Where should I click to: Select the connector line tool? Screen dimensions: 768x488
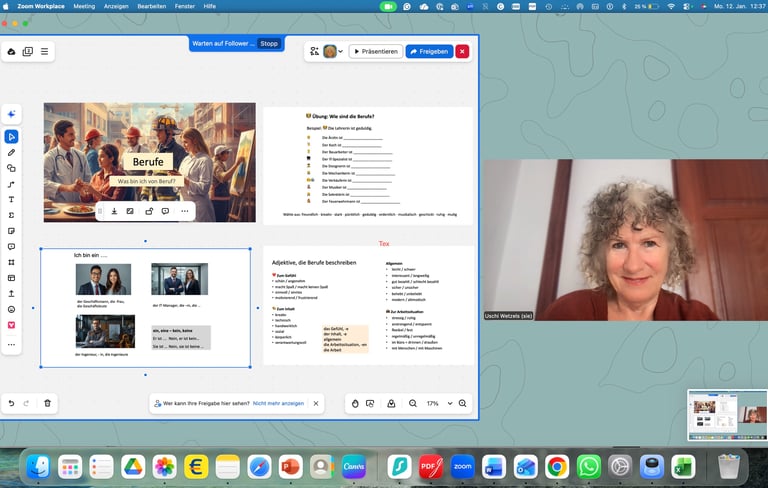[11, 184]
